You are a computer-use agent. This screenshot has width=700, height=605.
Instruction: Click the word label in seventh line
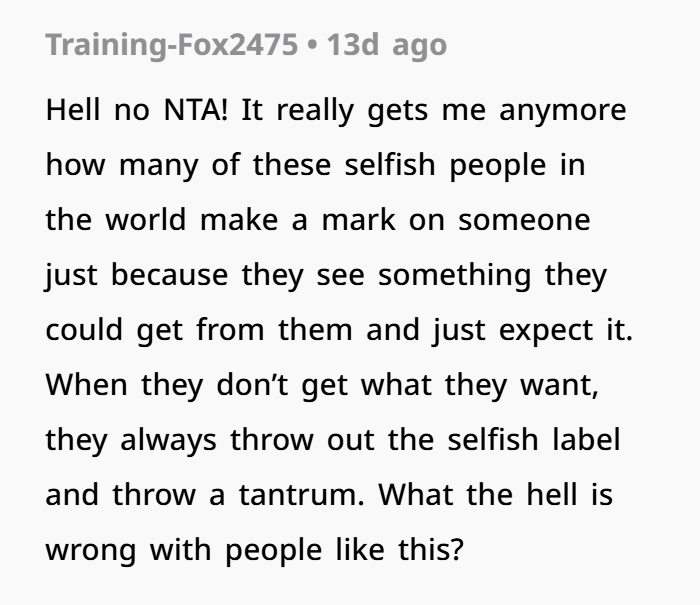(586, 439)
